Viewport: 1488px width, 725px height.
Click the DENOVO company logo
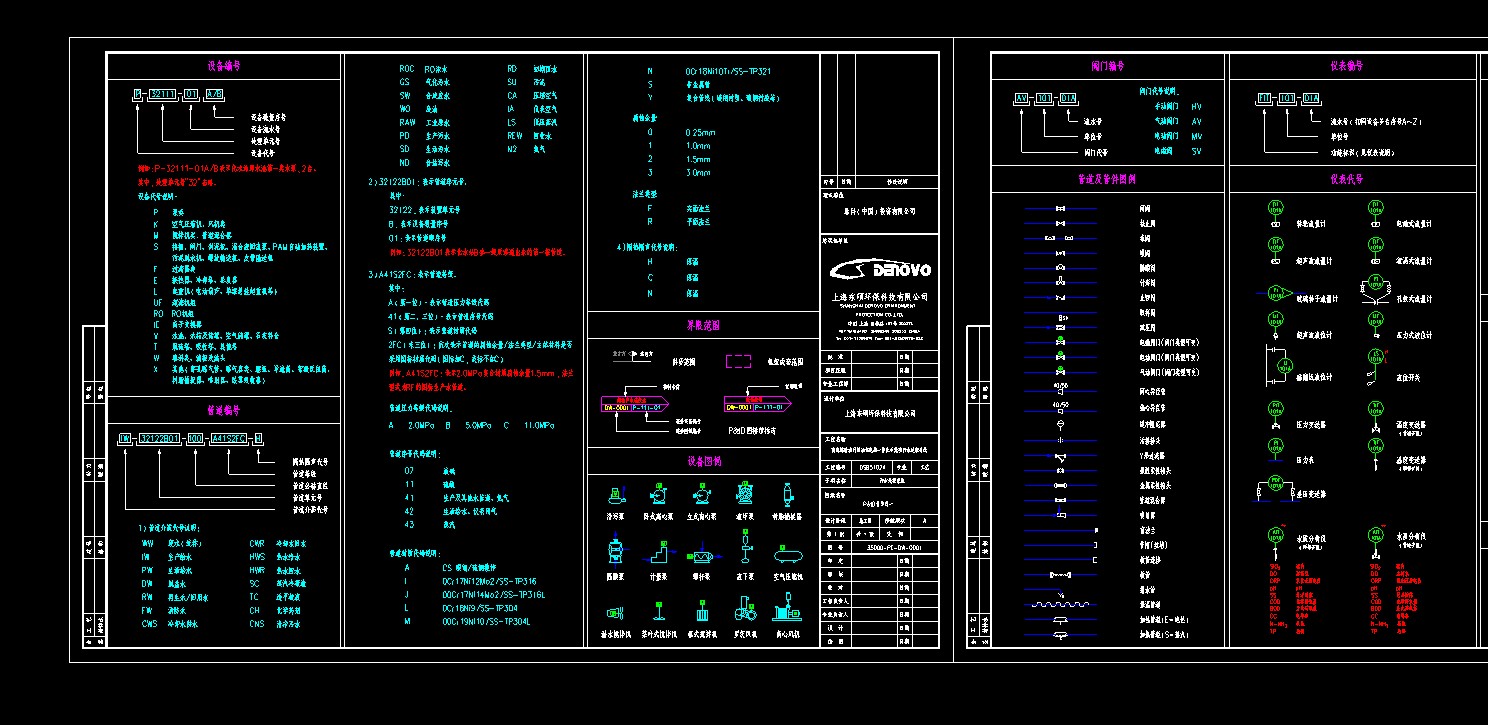pos(880,269)
